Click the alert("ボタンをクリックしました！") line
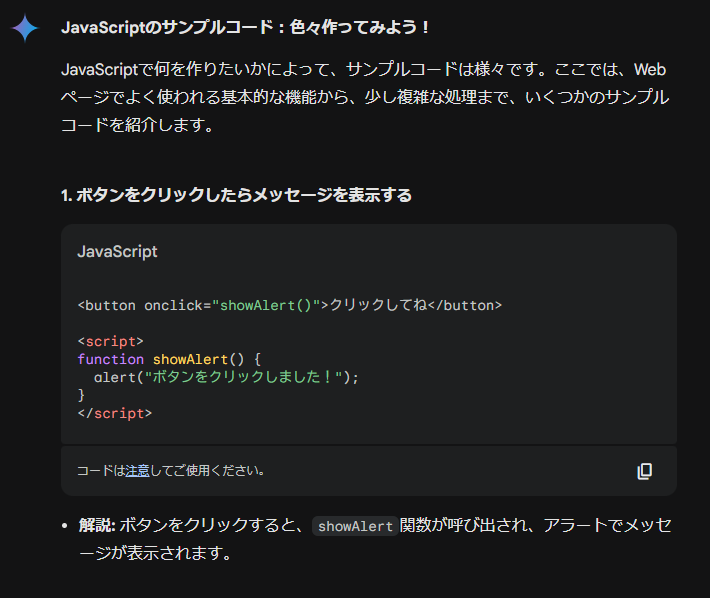Image resolution: width=710 pixels, height=598 pixels. pyautogui.click(x=226, y=377)
